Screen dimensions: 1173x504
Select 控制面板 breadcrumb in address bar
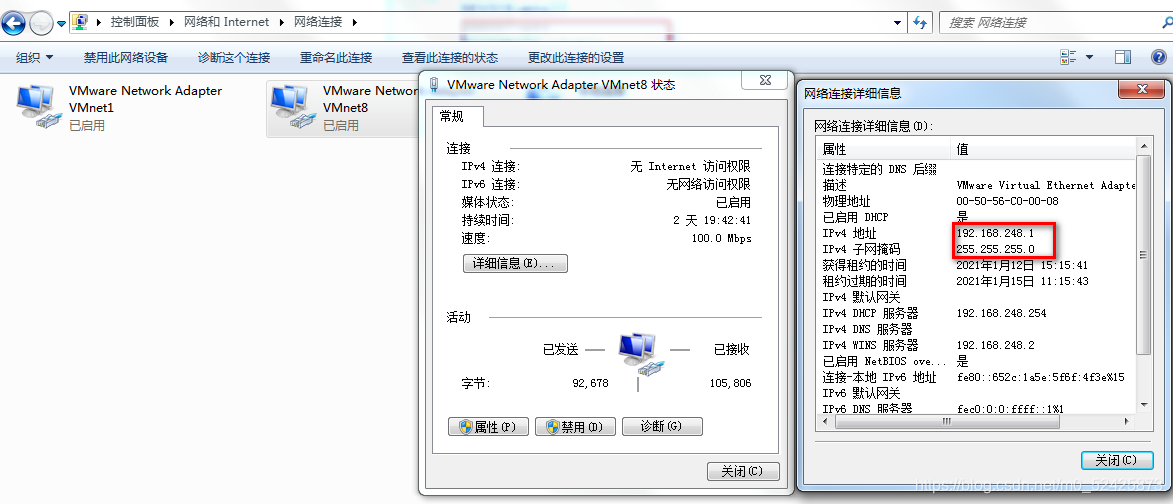135,22
